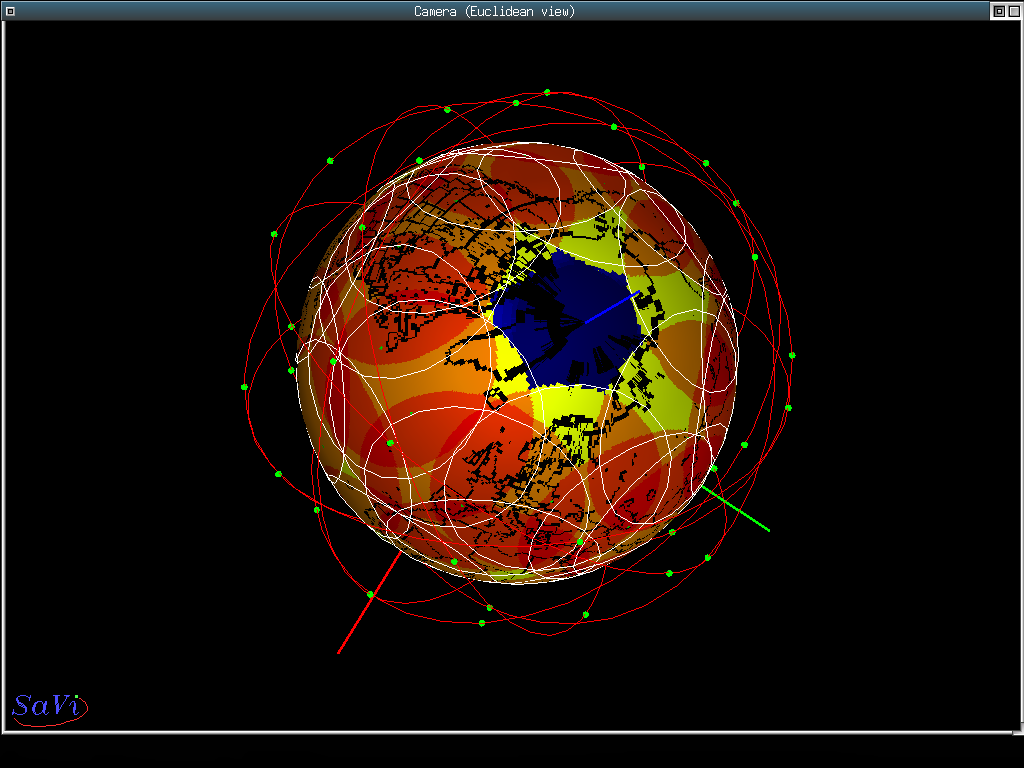
Task: Click the SaVi logo
Action: [47, 706]
